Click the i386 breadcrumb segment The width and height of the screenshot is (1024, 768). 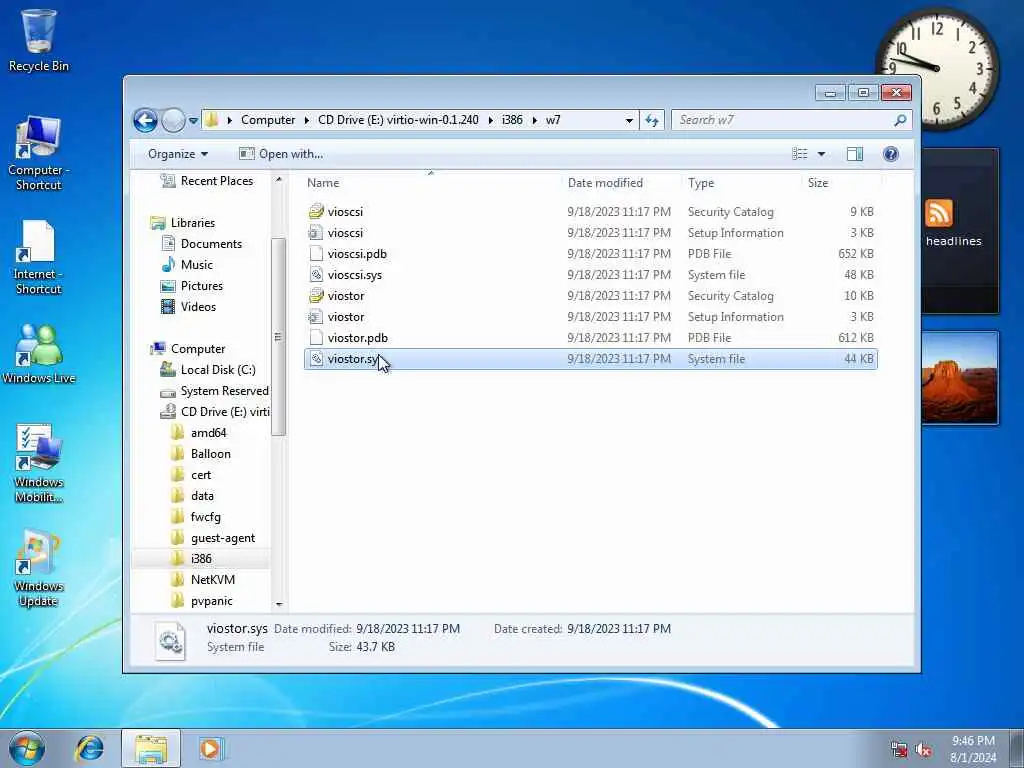pos(512,120)
